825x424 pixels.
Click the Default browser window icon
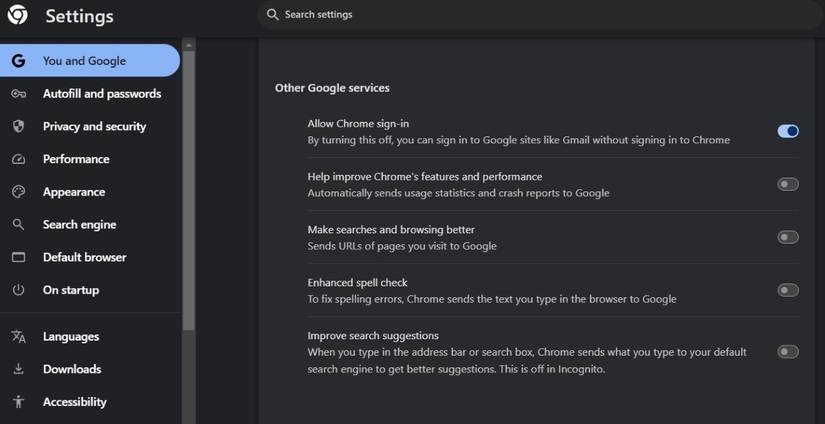(18, 257)
